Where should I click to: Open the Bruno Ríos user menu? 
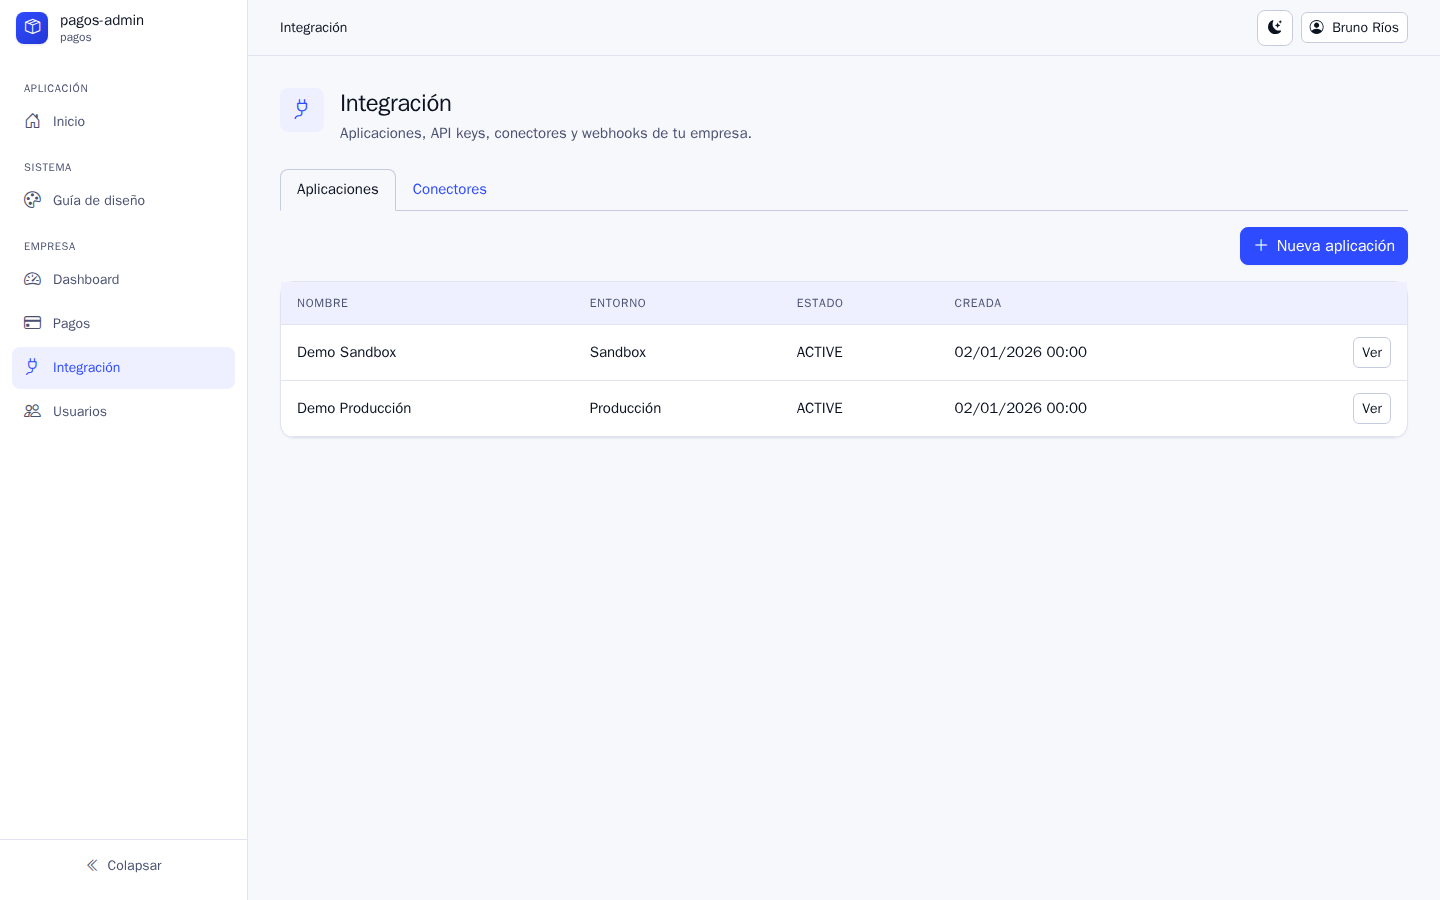click(x=1354, y=28)
